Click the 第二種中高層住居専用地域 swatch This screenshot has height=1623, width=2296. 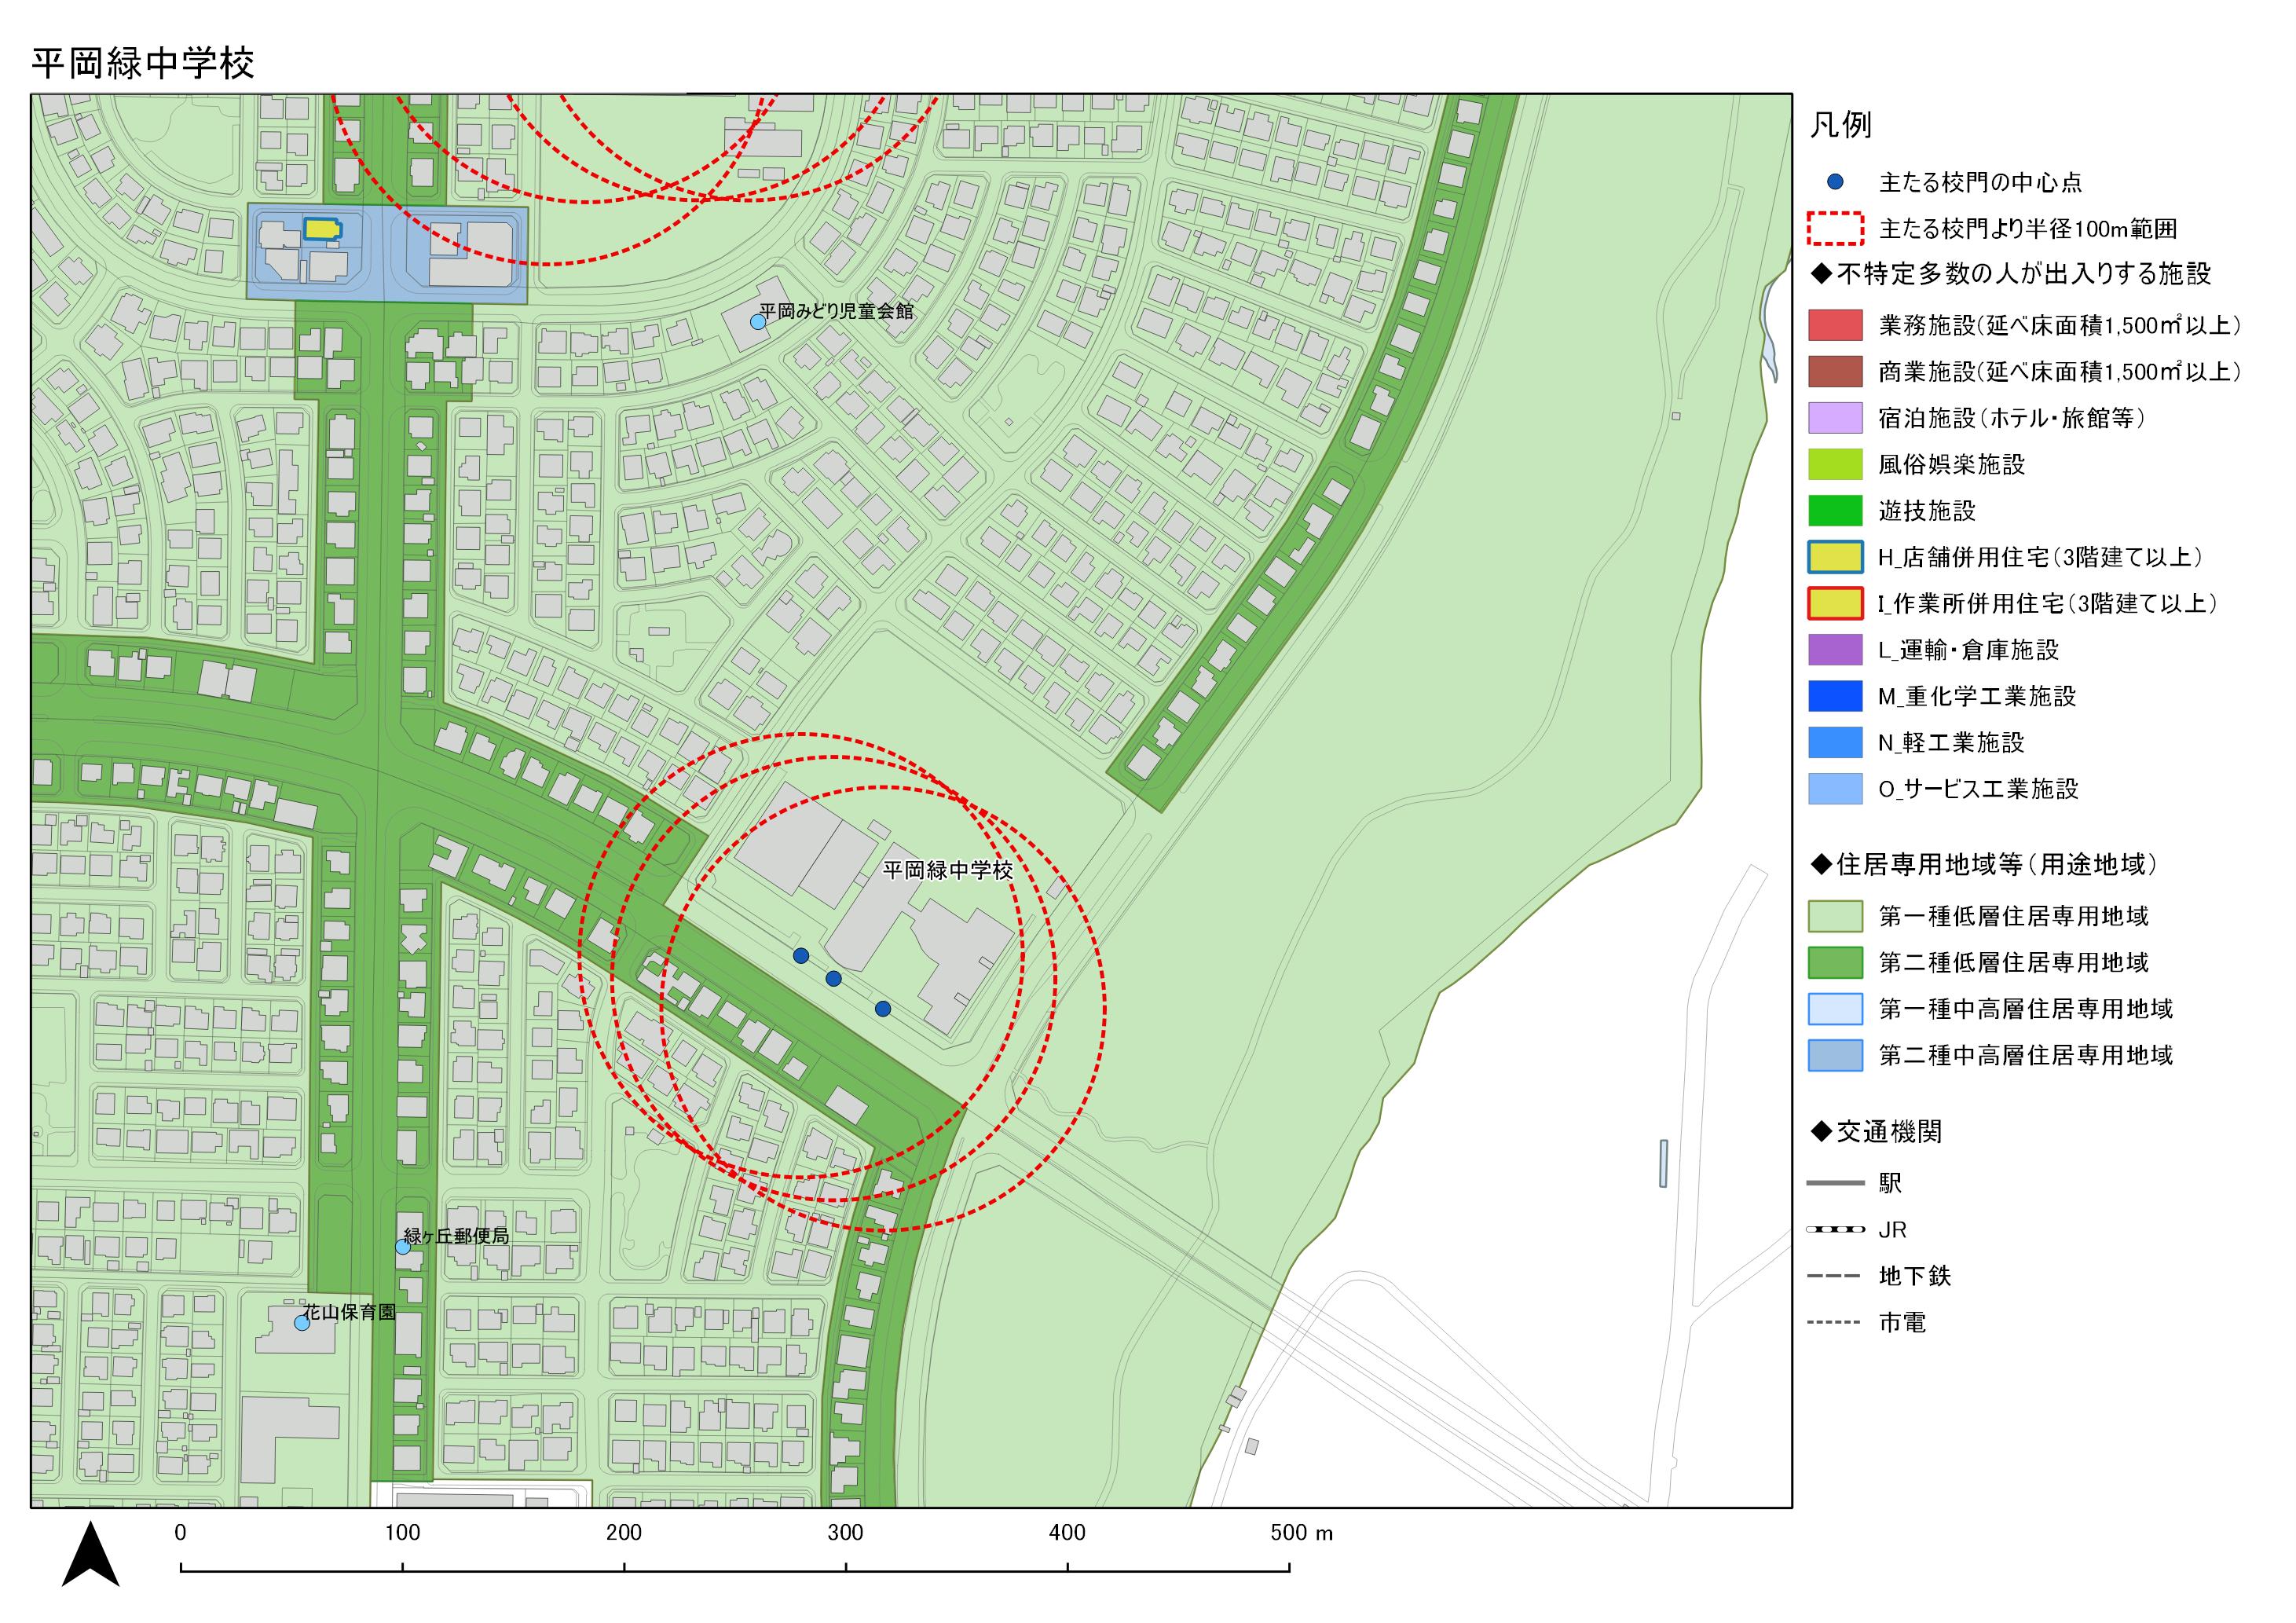coord(1835,1055)
